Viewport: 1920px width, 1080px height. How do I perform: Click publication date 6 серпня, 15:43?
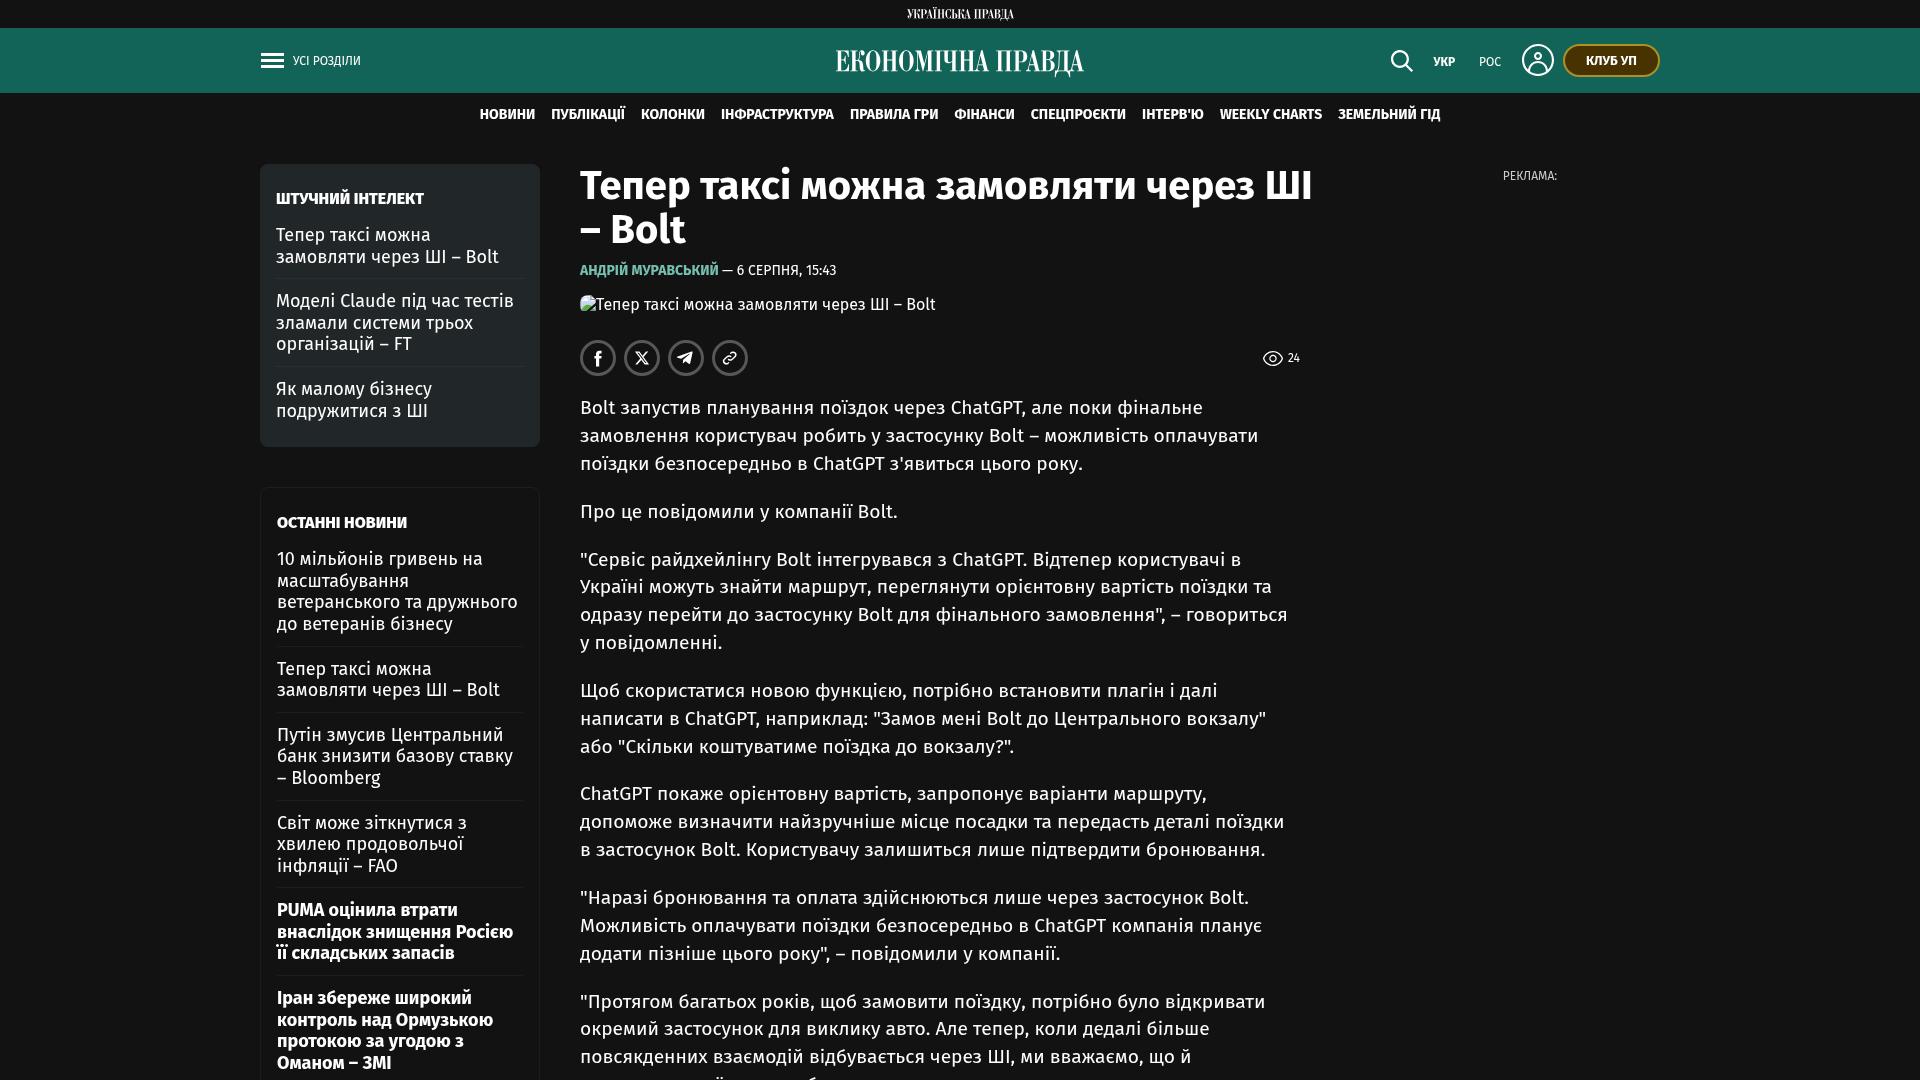click(786, 271)
